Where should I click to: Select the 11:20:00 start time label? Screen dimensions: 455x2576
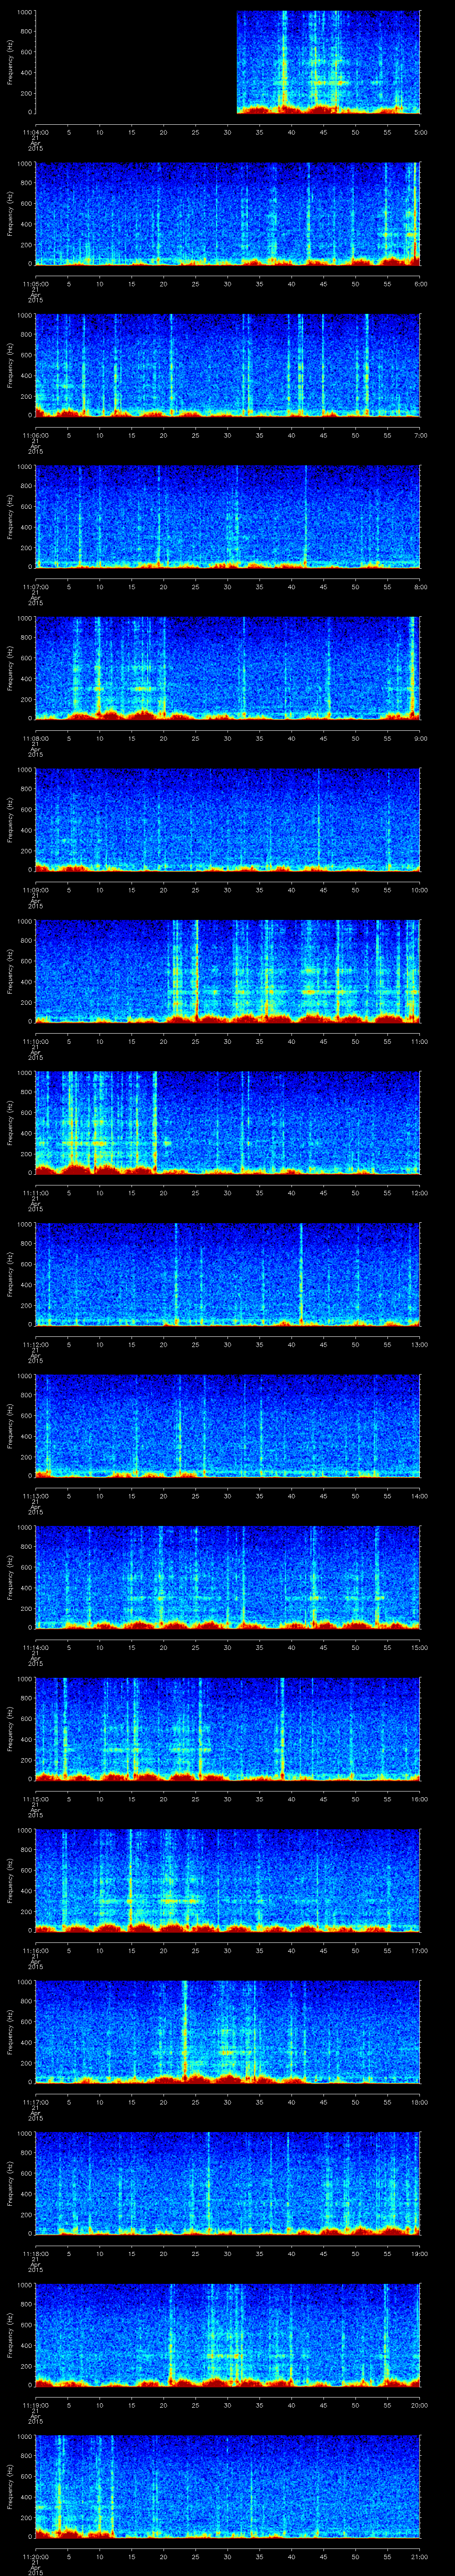tap(35, 2556)
